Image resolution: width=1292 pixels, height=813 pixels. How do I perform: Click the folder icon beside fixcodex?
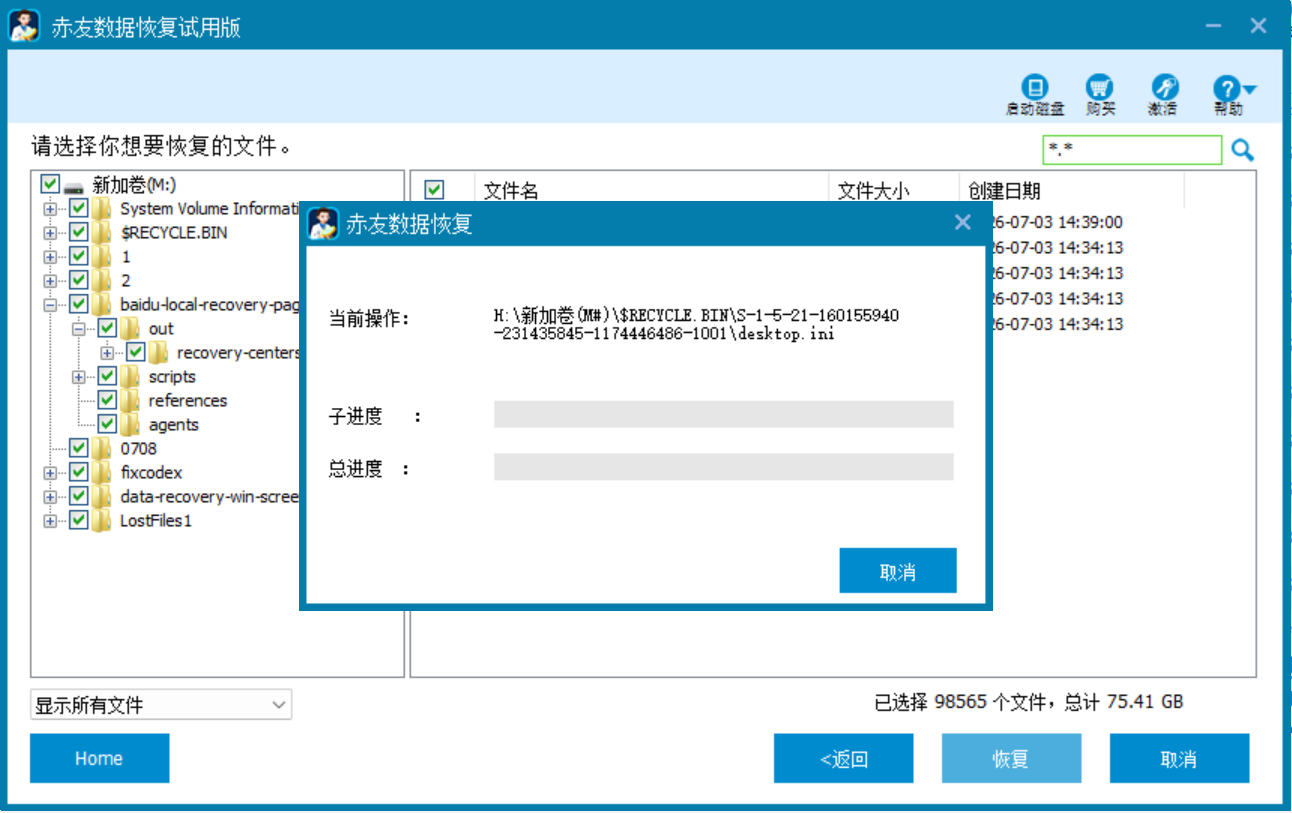[102, 473]
